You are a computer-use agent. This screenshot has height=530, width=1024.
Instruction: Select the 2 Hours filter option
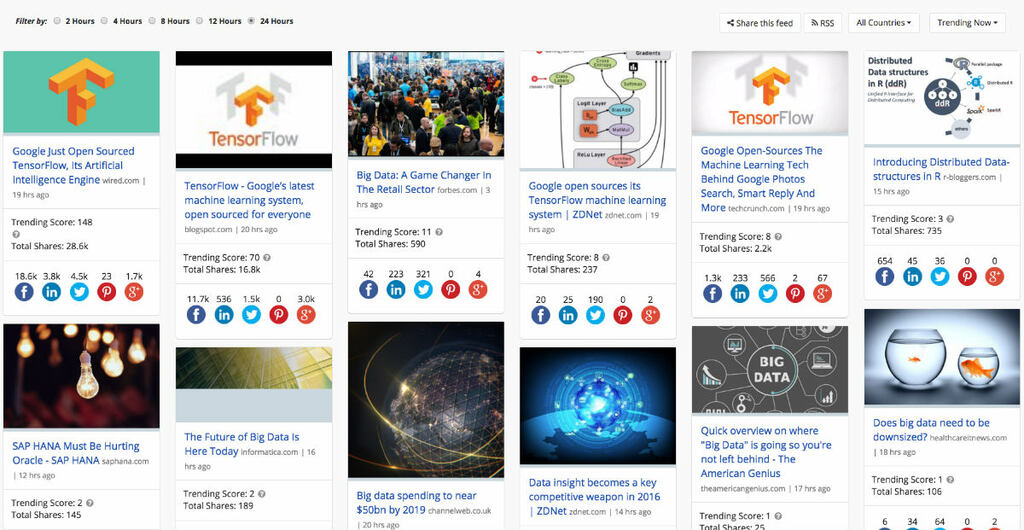pos(57,21)
